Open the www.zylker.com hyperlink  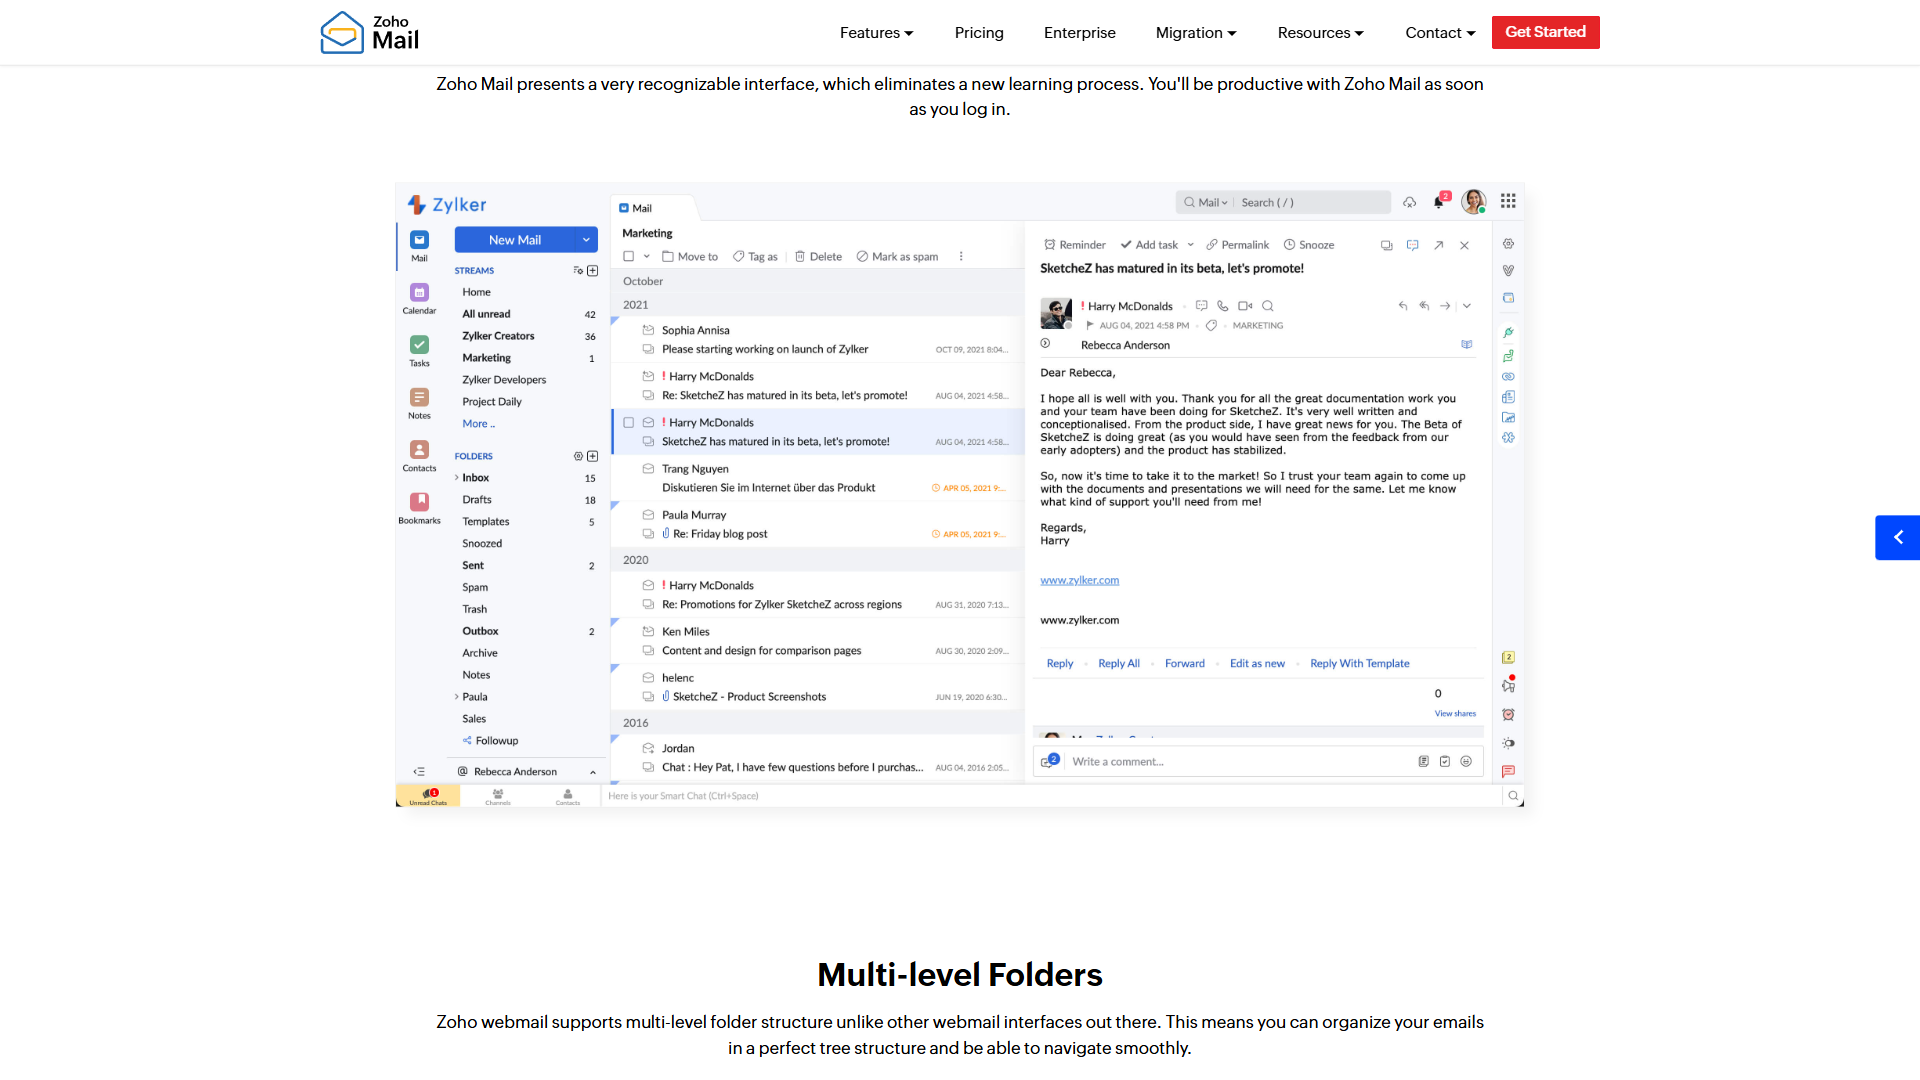click(x=1079, y=580)
